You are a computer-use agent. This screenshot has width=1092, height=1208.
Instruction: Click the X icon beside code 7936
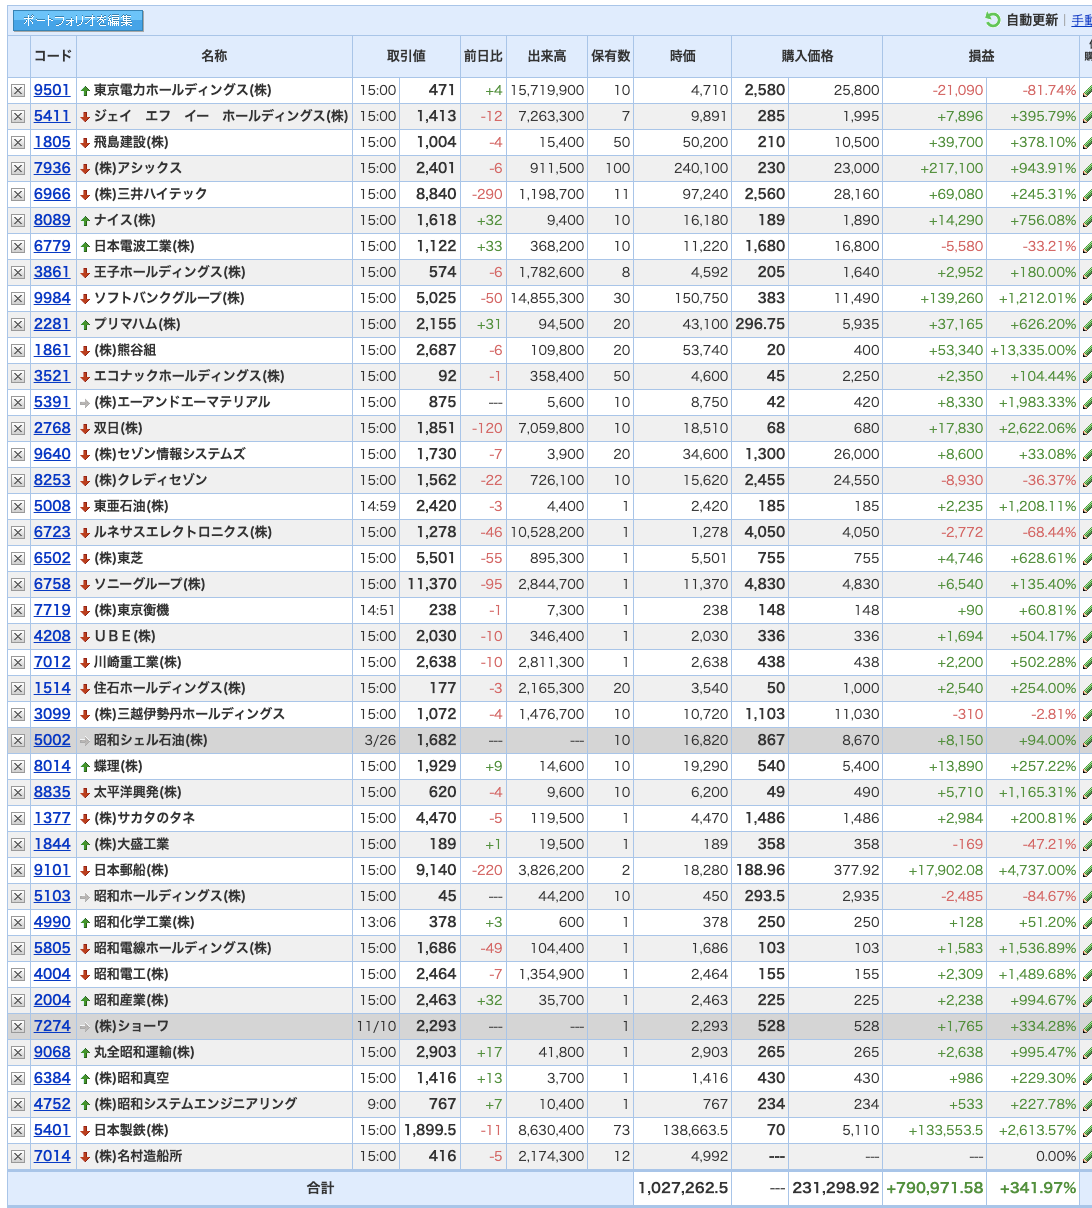(18, 168)
